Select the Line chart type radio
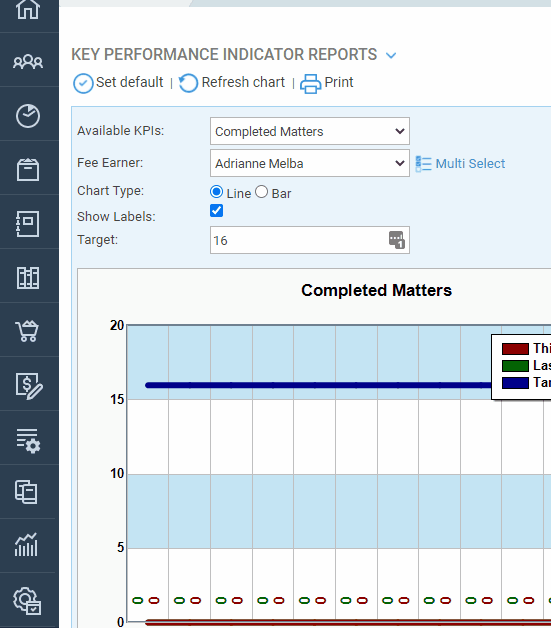 coord(216,192)
